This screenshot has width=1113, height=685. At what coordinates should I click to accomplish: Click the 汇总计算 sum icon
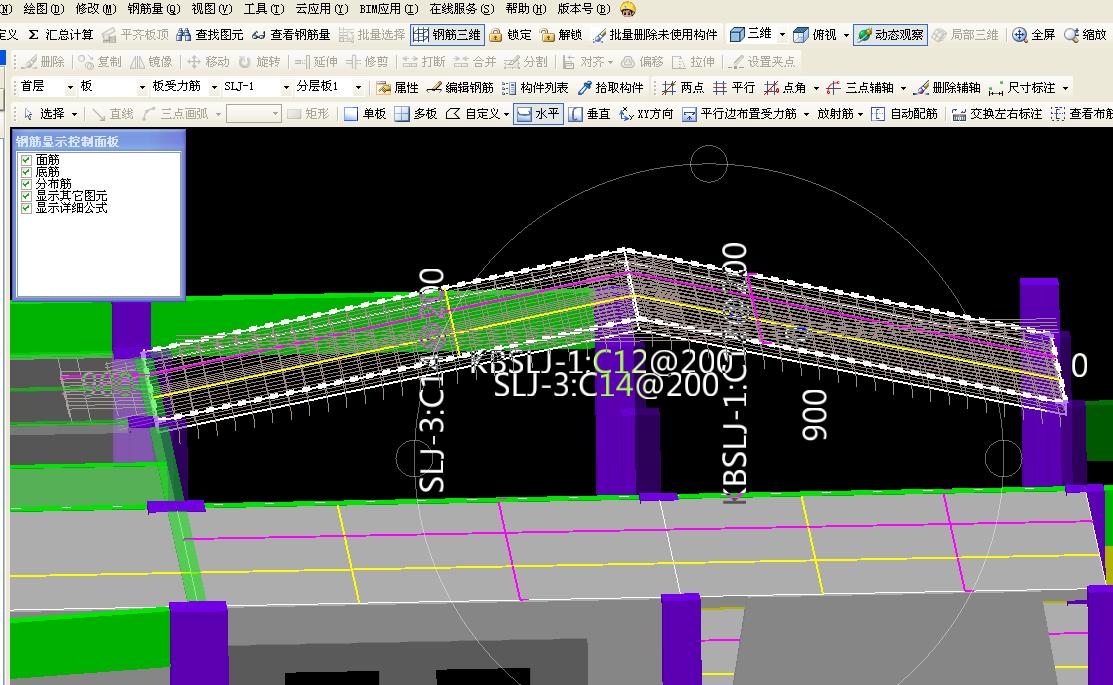point(33,35)
